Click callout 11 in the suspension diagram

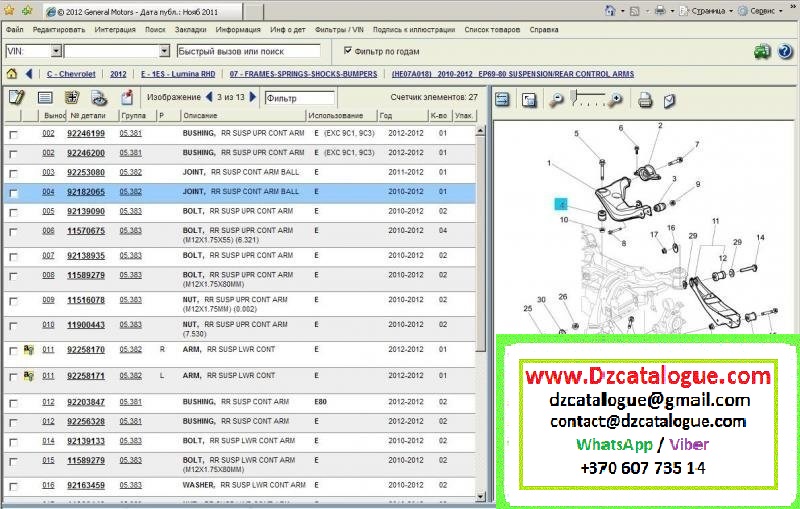pos(716,221)
